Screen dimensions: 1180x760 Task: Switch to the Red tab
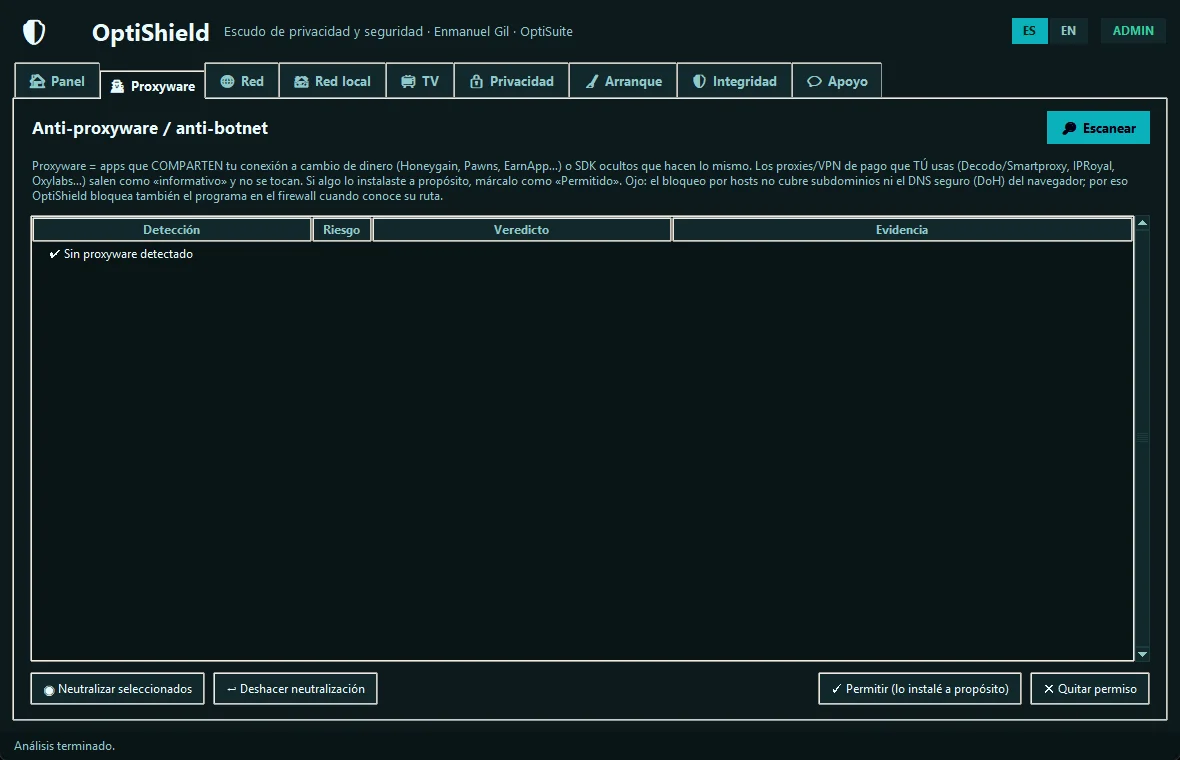242,81
